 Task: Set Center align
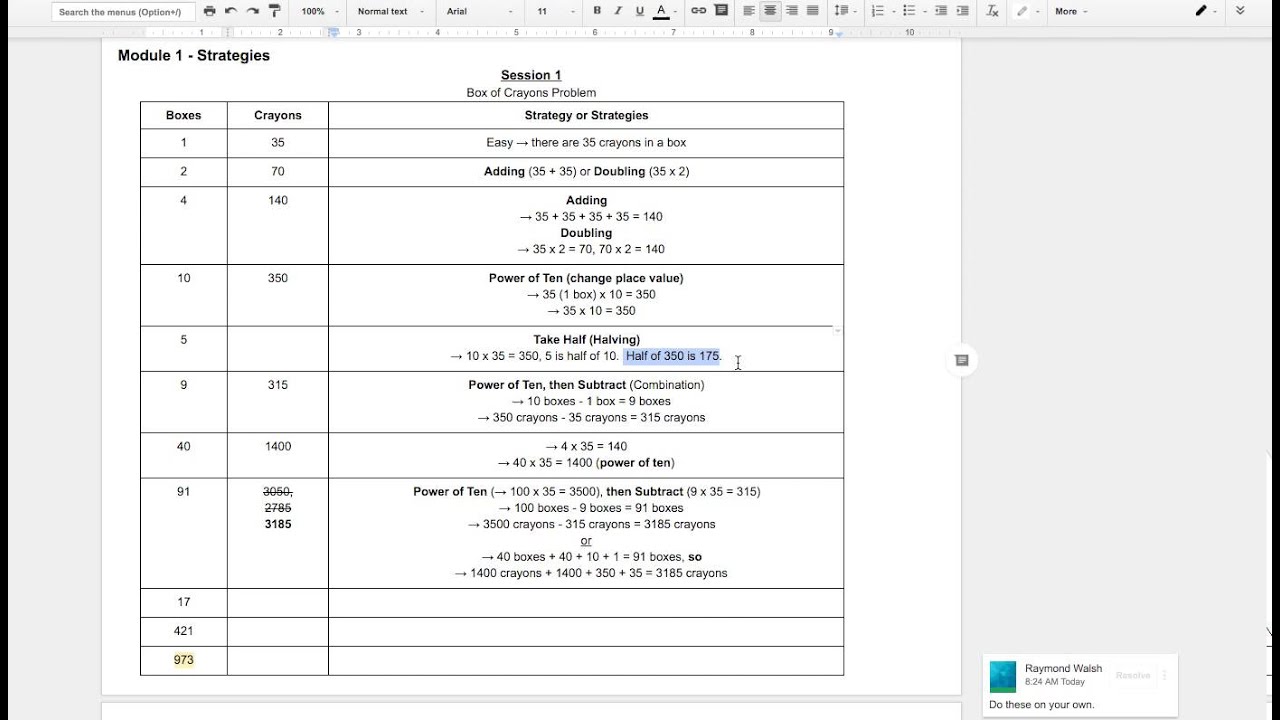pos(770,11)
